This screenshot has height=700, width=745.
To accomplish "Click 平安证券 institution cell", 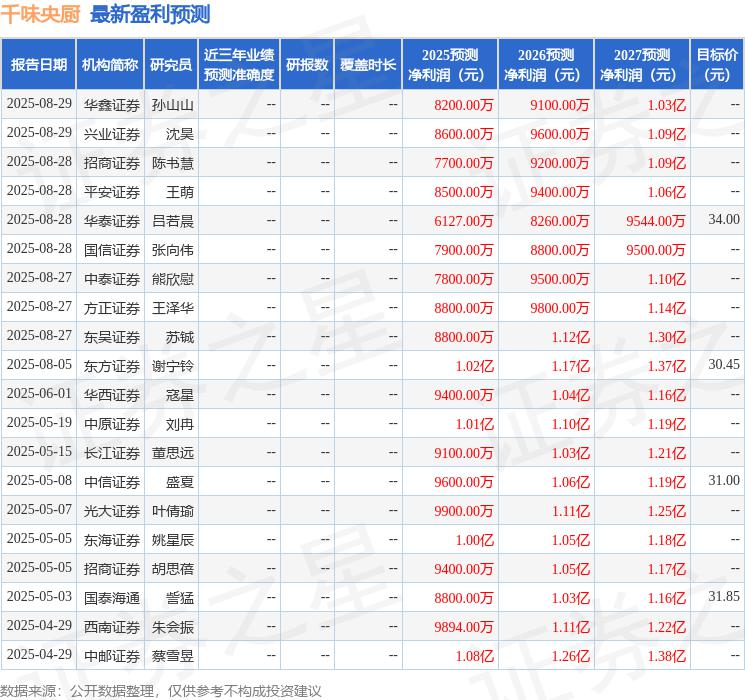I will (112, 192).
